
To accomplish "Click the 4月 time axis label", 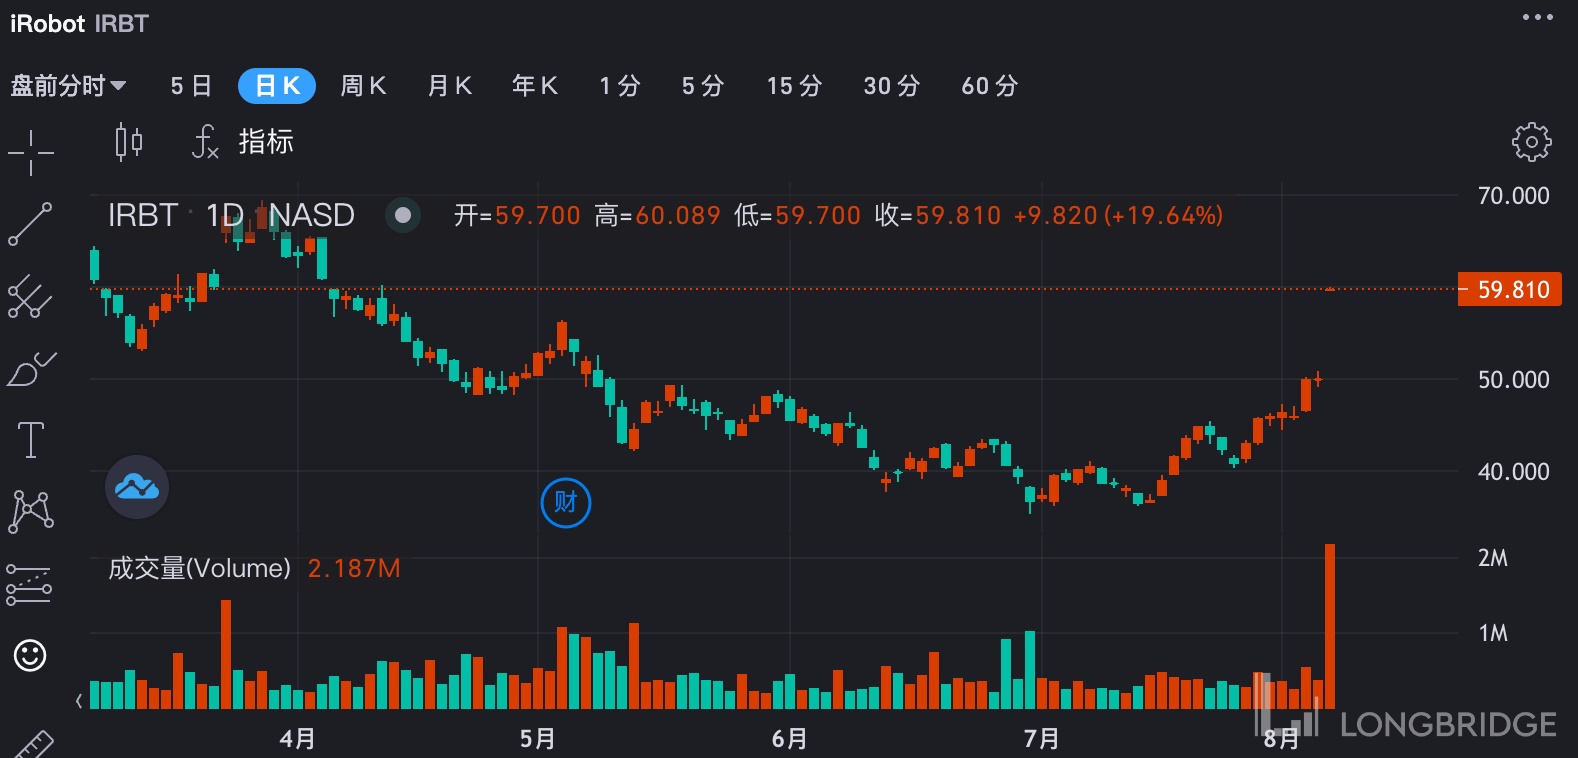I will coord(298,739).
